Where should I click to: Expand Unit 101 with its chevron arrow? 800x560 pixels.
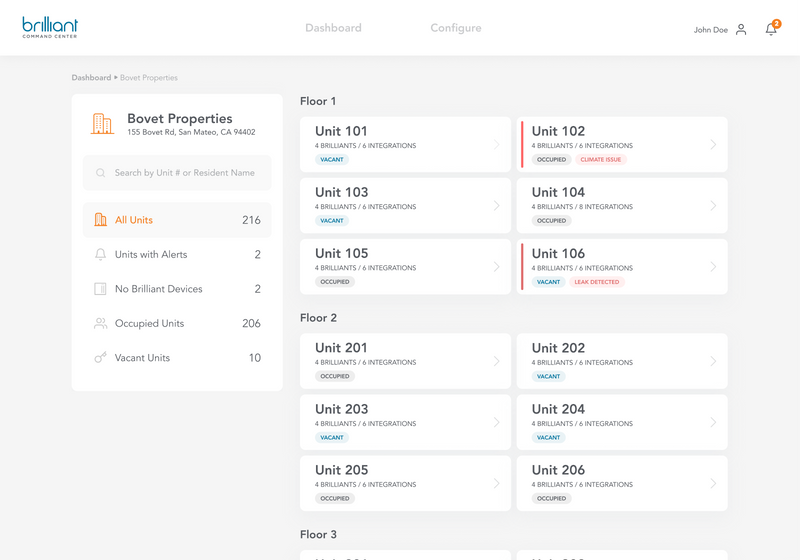click(496, 145)
